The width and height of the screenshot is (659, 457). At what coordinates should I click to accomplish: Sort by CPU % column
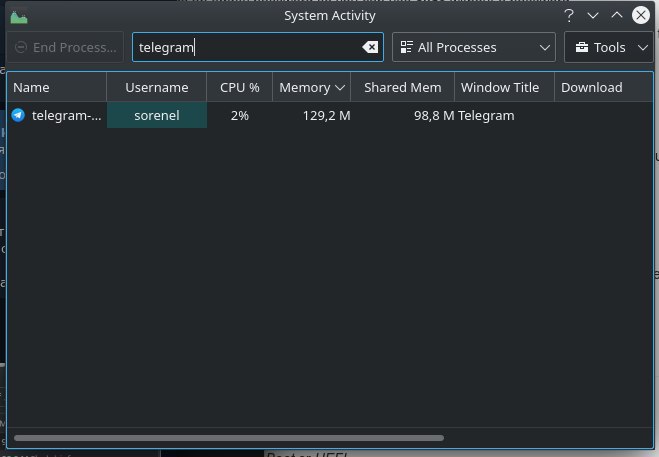point(240,87)
